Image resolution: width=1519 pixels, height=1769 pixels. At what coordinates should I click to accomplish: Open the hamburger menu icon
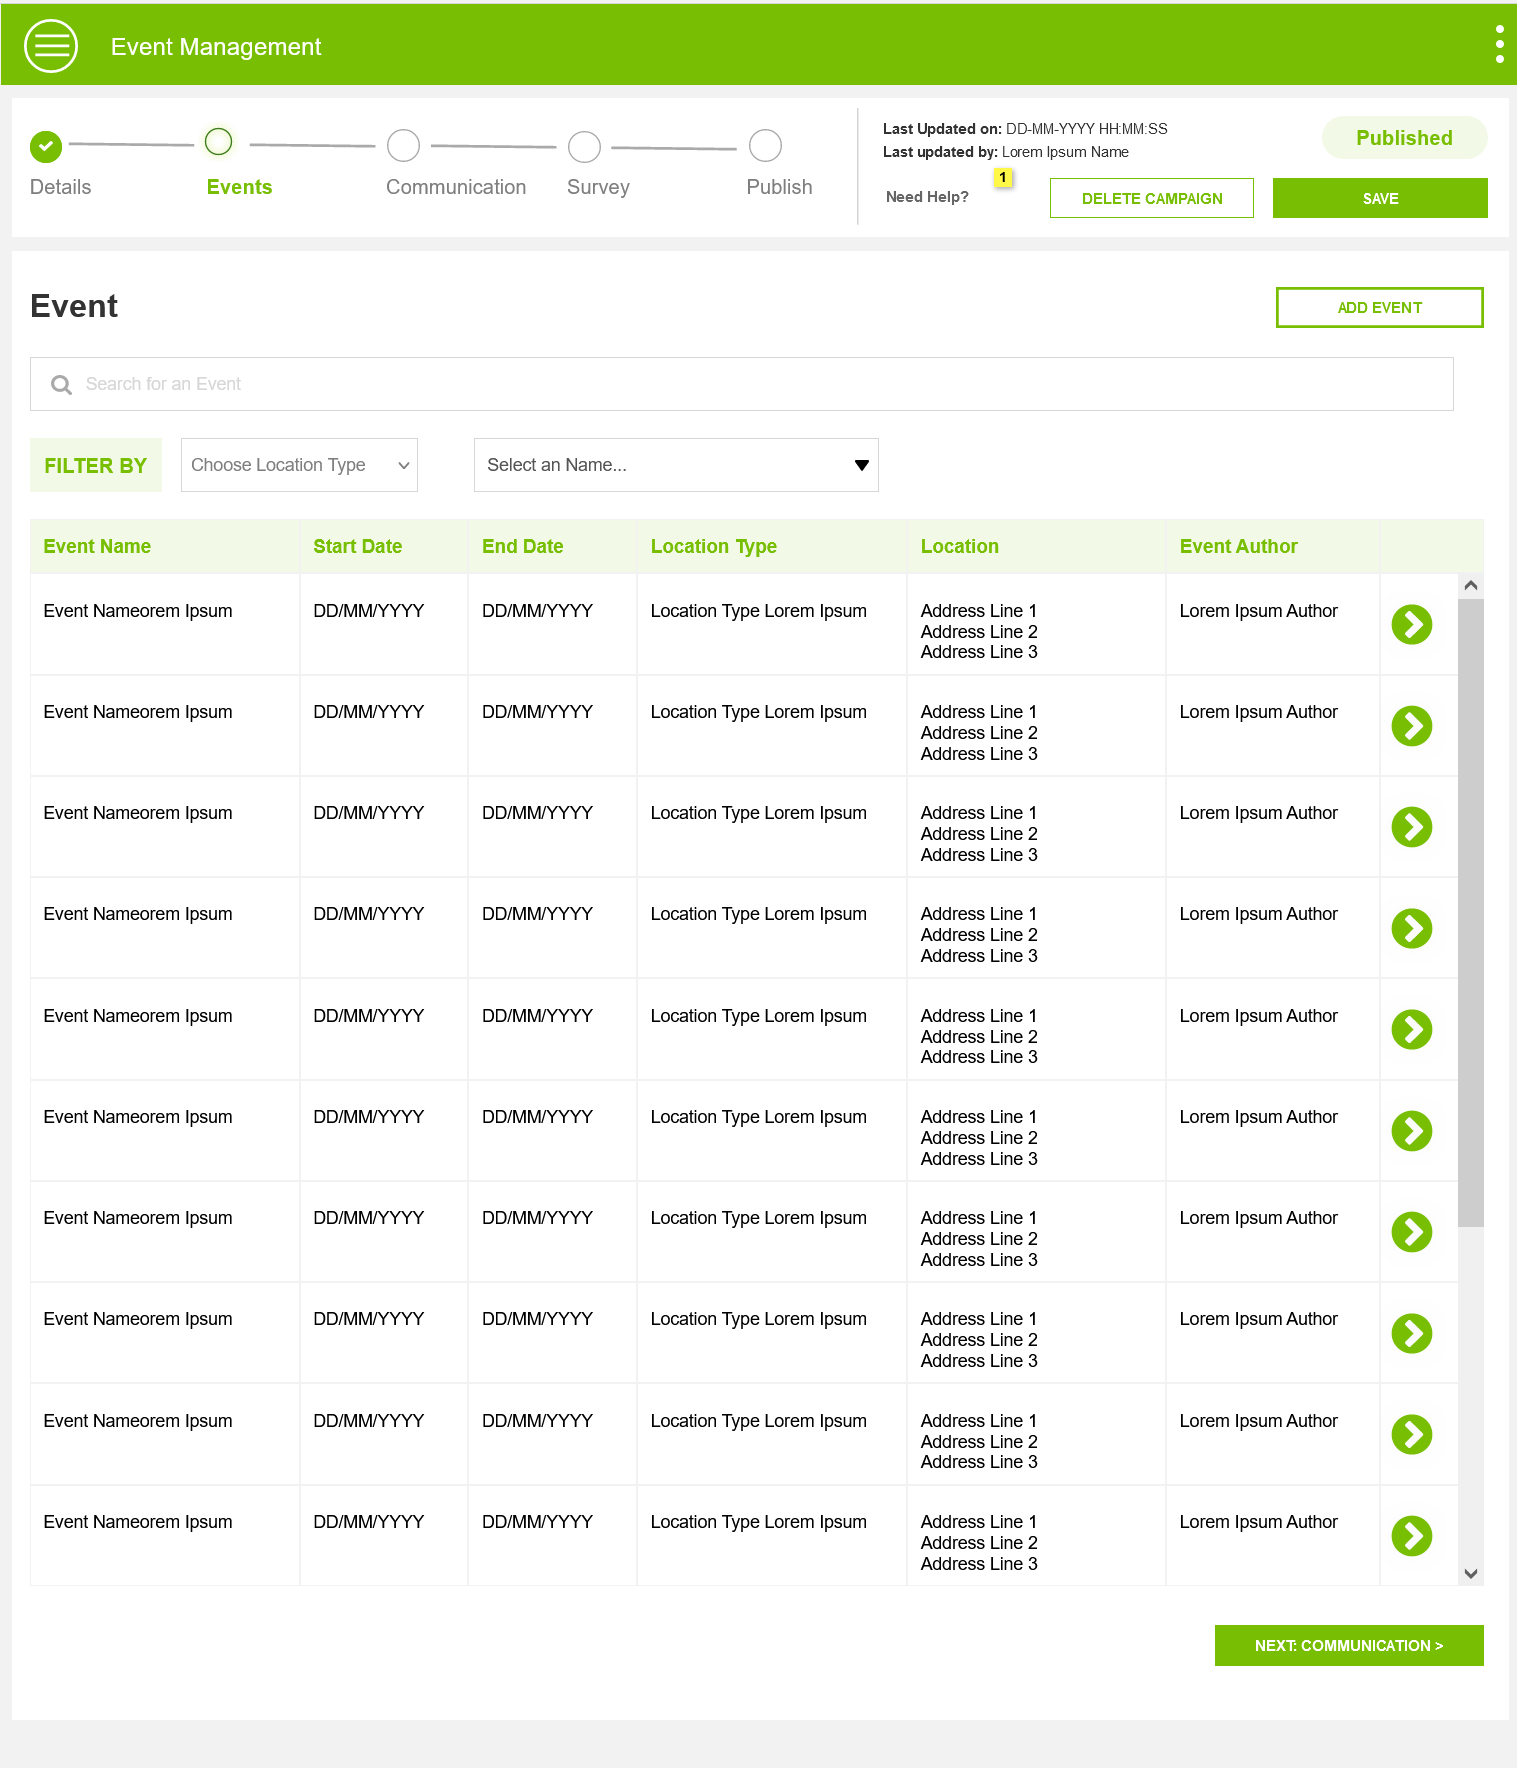click(x=51, y=46)
